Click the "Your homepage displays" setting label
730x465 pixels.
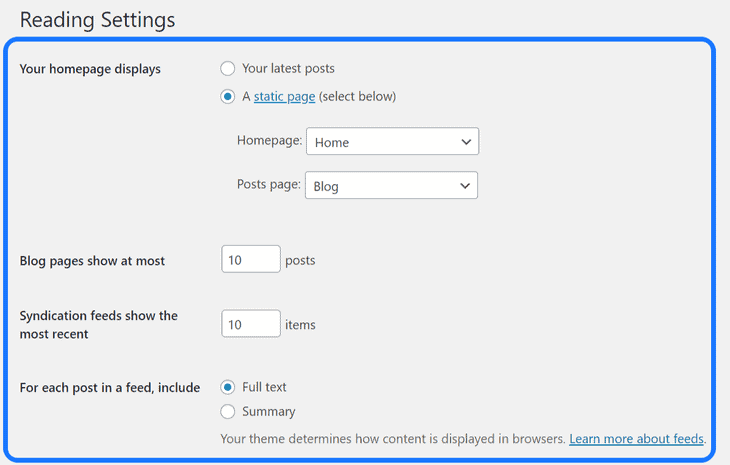tap(90, 69)
